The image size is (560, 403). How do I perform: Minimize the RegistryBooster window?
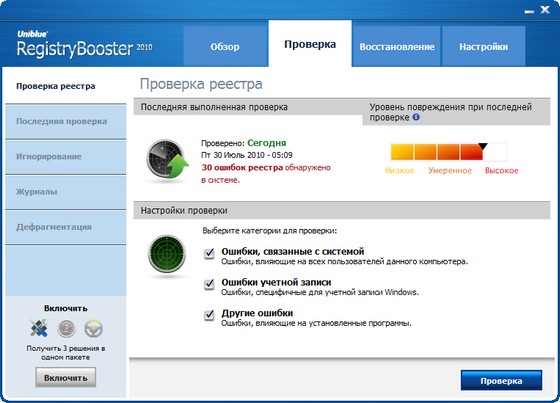coord(529,11)
